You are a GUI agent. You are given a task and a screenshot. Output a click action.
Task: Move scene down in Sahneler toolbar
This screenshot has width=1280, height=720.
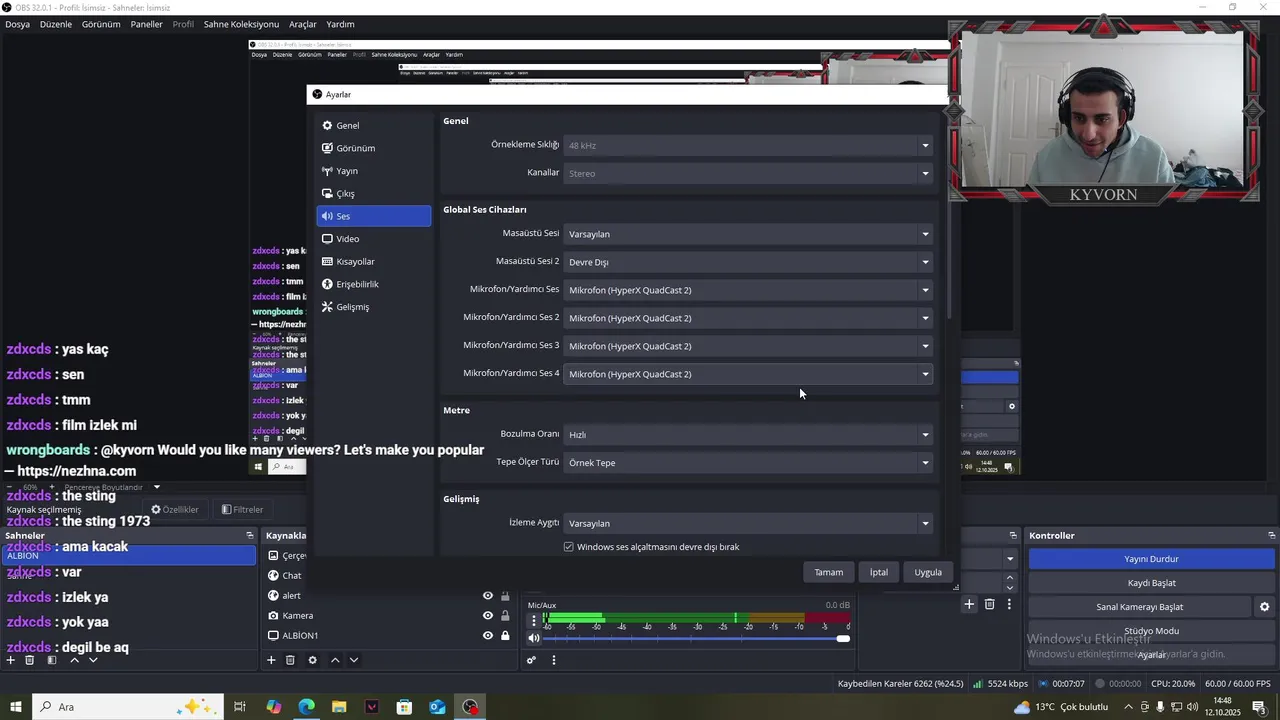tap(93, 660)
